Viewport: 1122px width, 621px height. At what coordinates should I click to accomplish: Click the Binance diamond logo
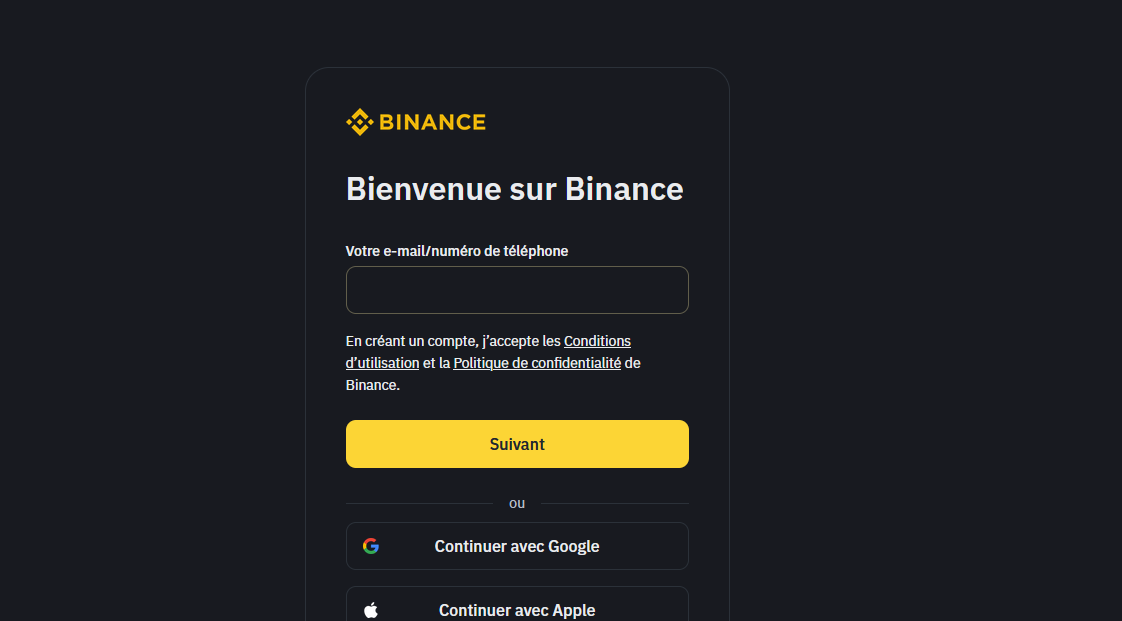pos(357,121)
